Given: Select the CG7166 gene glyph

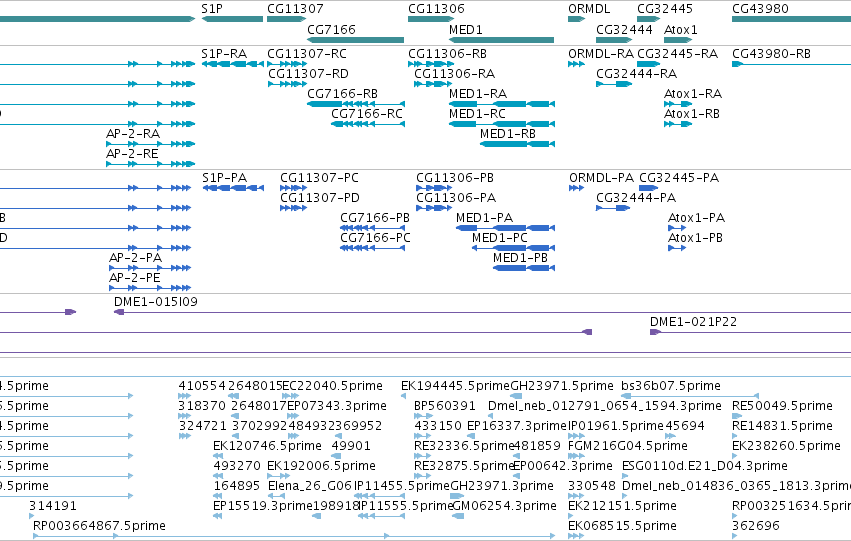Looking at the screenshot, I should coord(355,40).
